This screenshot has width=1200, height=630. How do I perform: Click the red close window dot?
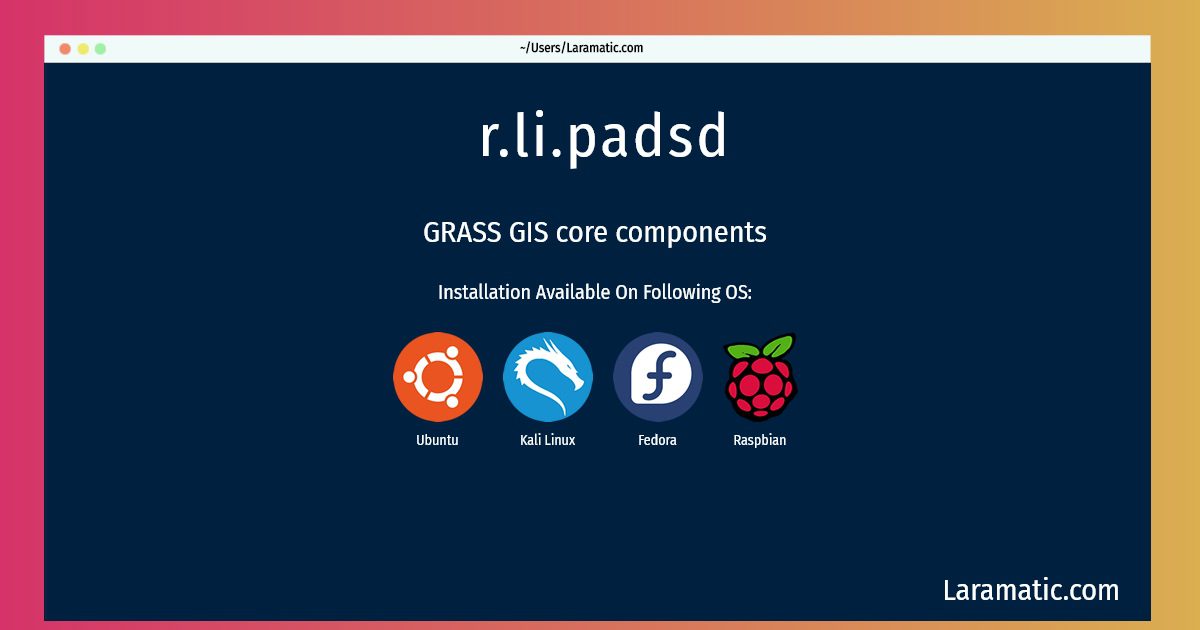click(x=65, y=48)
